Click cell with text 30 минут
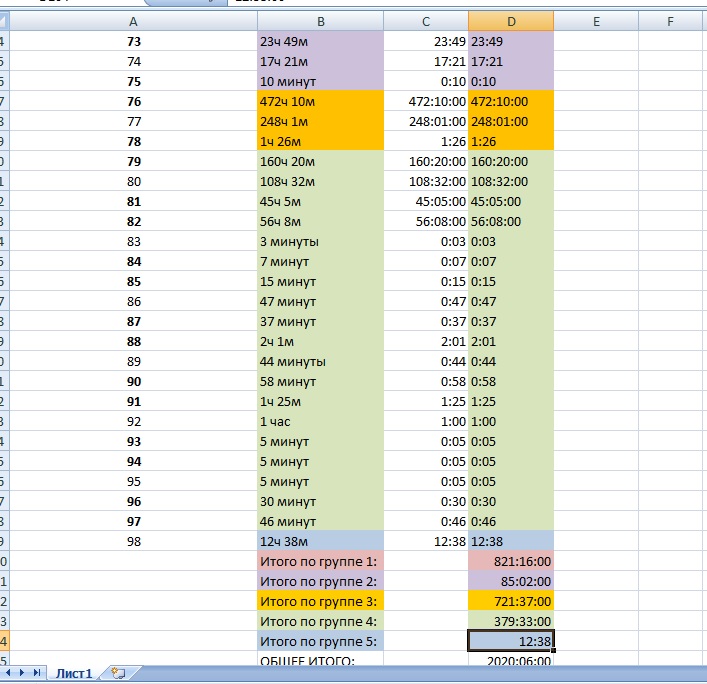707x684 pixels. (x=321, y=501)
